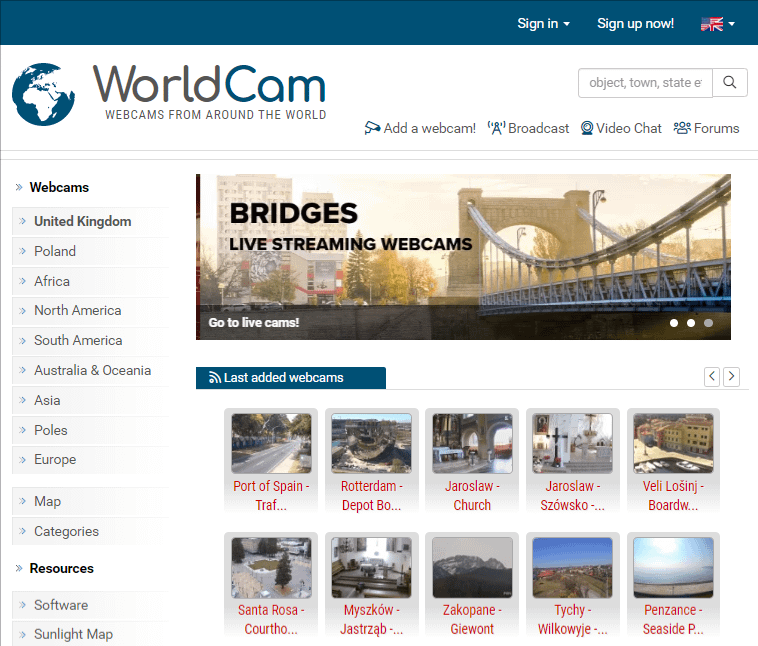Click the Sign up now! link
The width and height of the screenshot is (758, 646).
pos(635,23)
